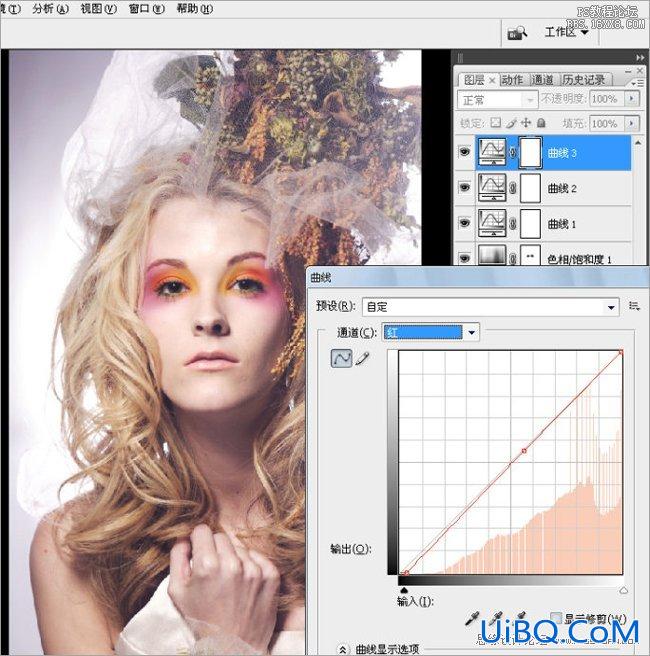
Task: Select the 曲线 2 layer name
Action: point(562,189)
